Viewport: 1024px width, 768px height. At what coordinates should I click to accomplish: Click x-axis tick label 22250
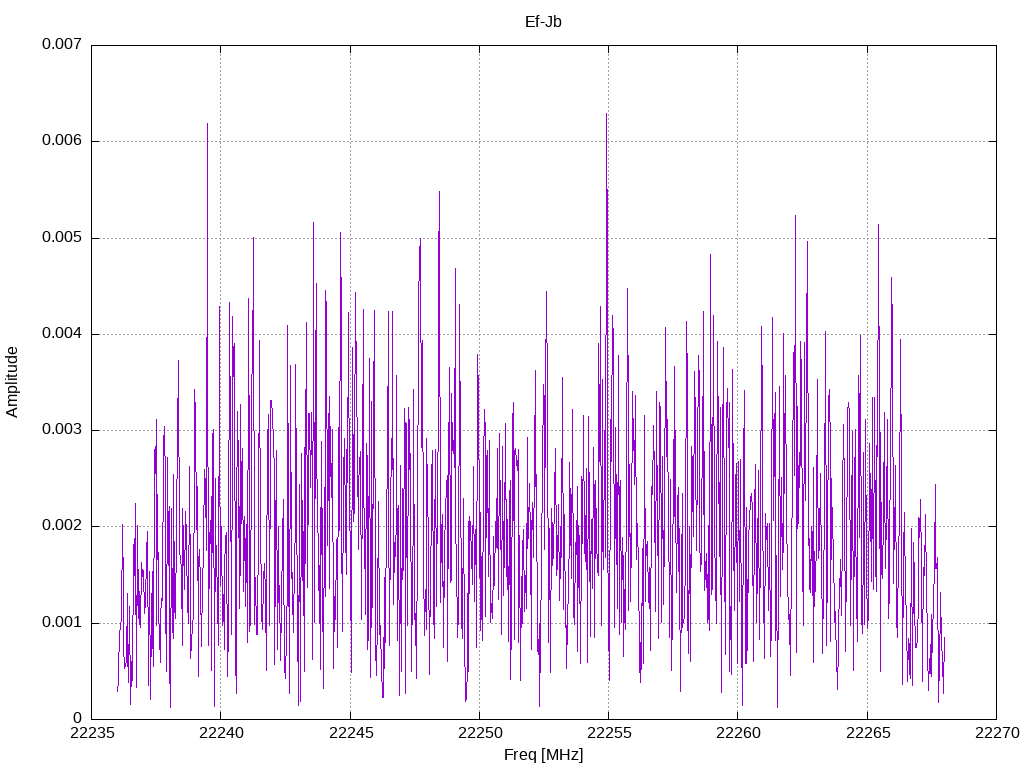[480, 733]
